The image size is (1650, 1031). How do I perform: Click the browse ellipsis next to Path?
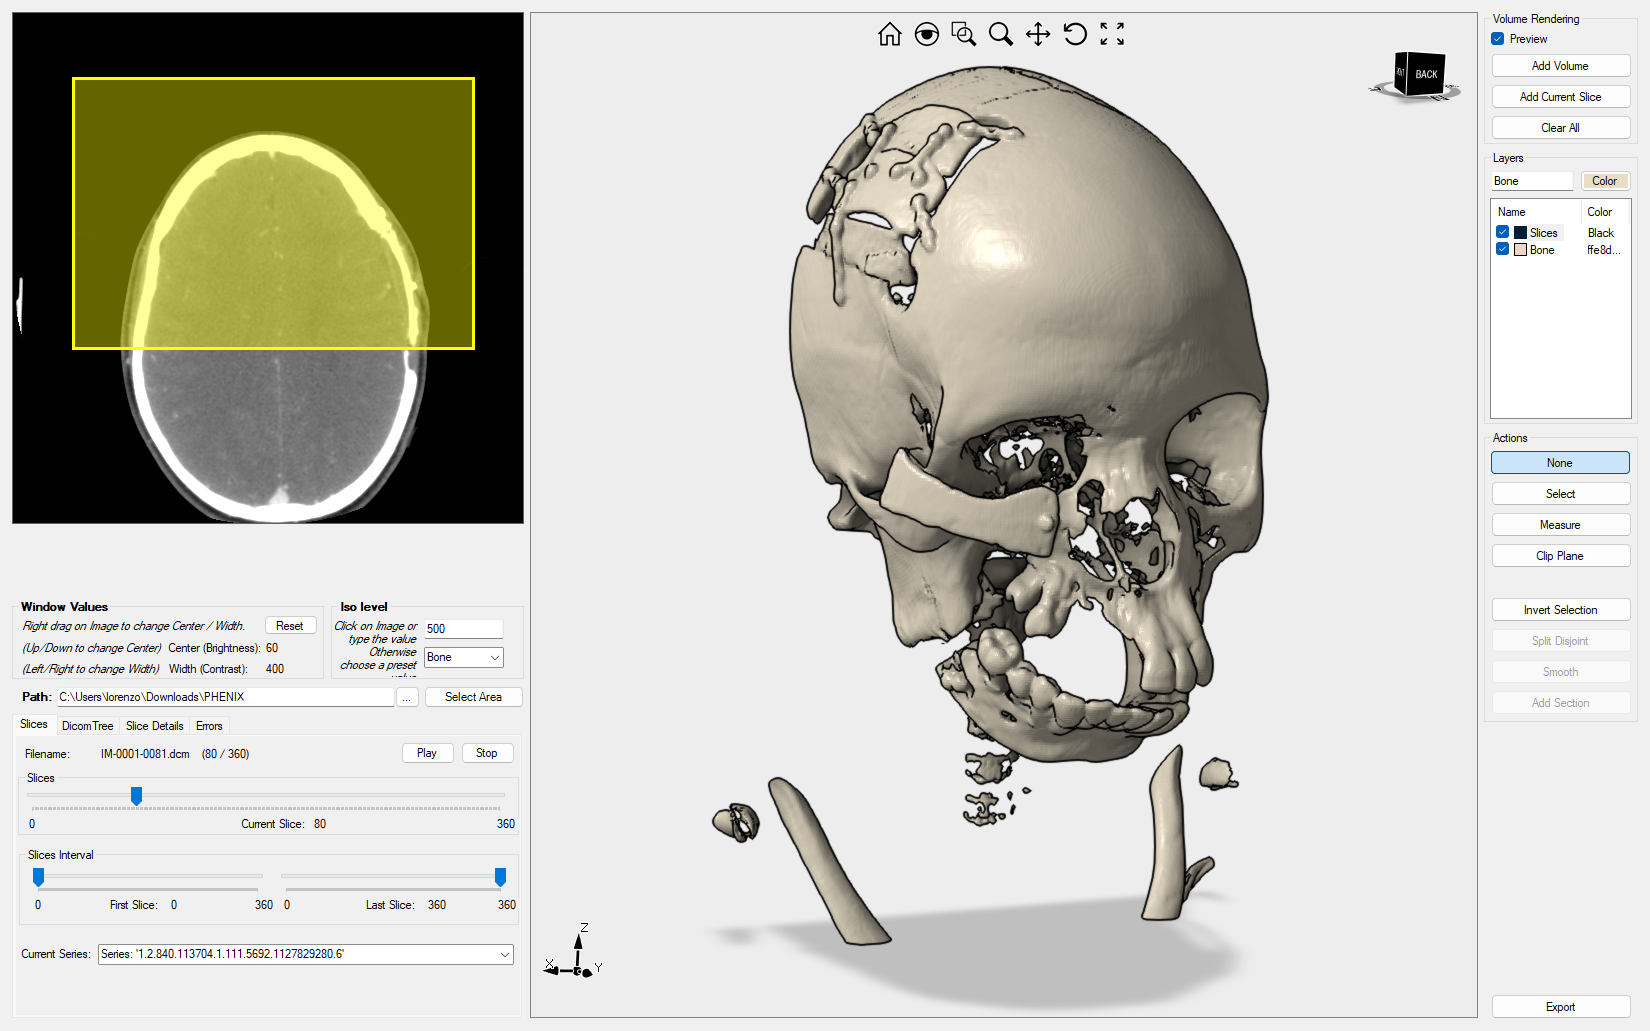tap(407, 697)
